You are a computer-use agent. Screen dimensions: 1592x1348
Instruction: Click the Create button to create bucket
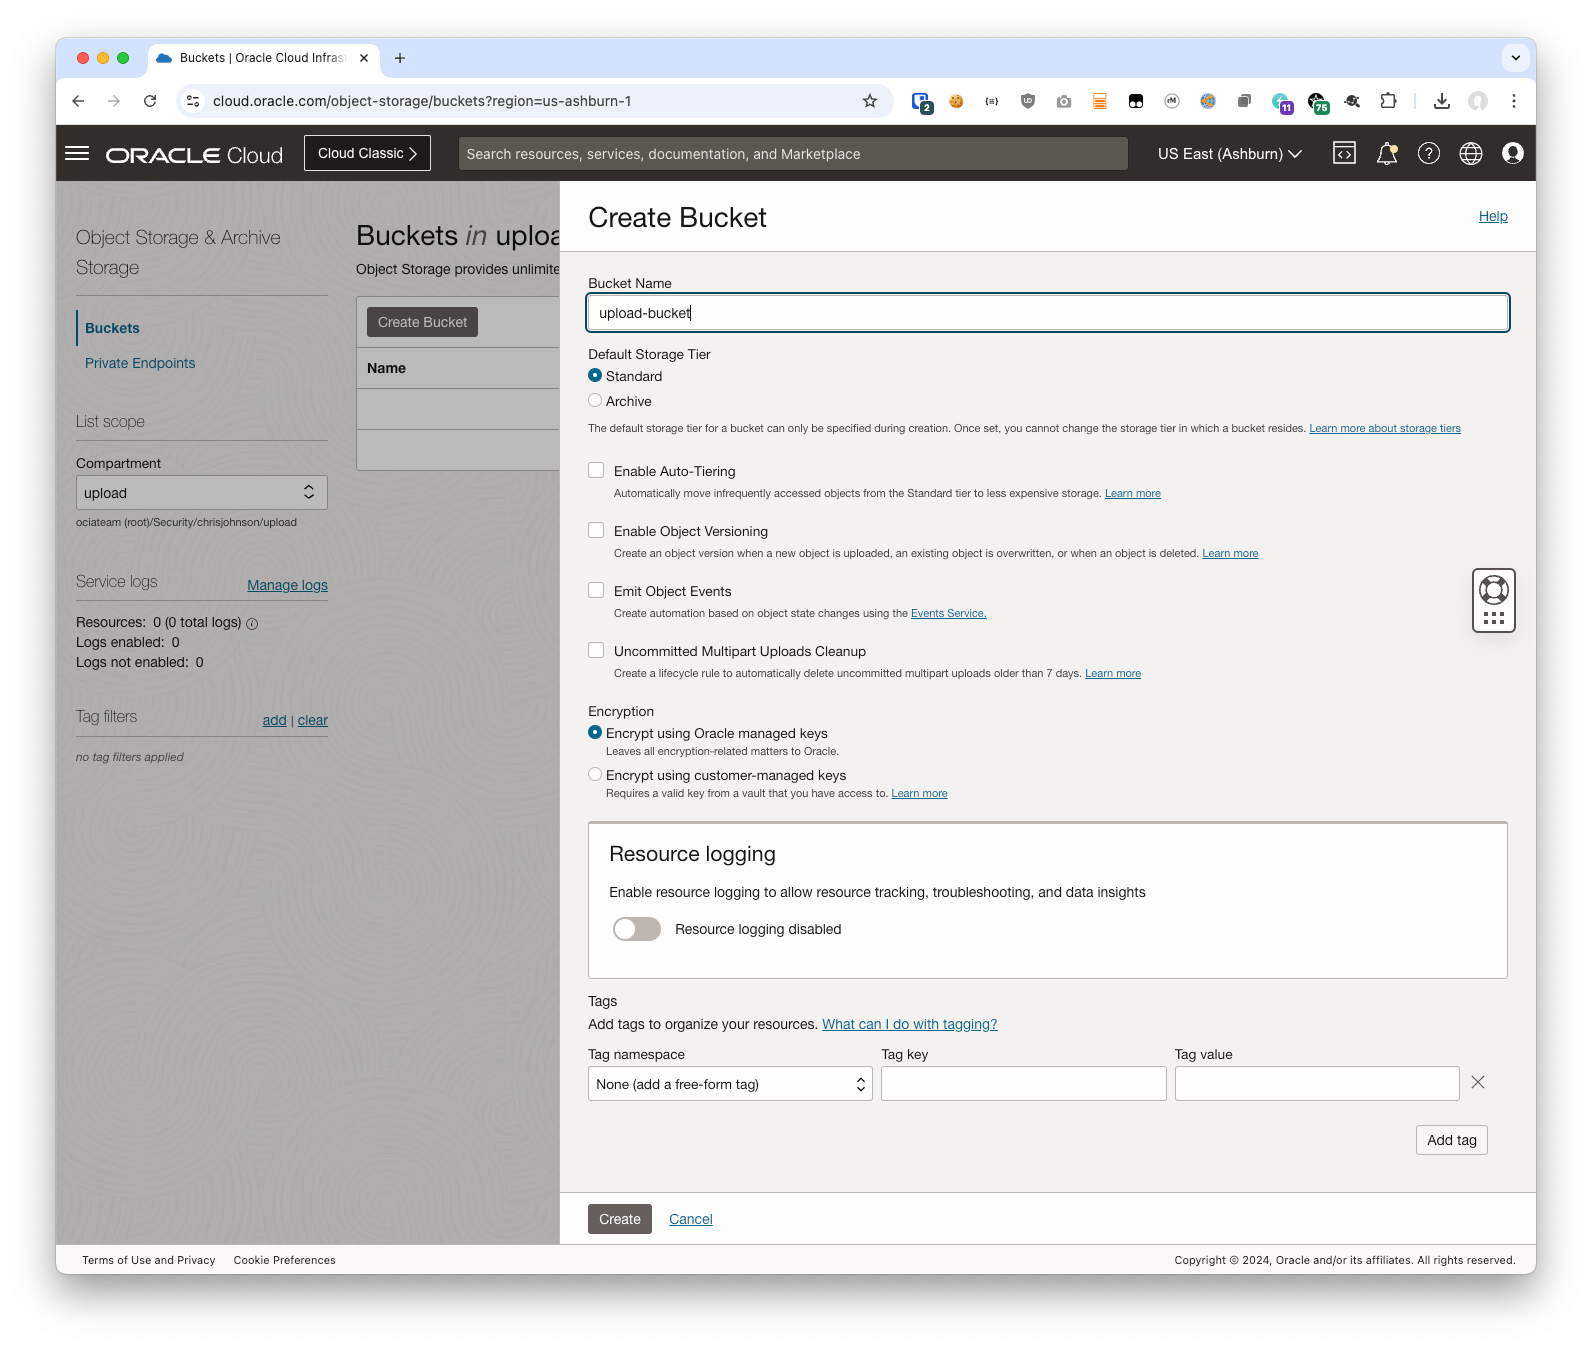pos(620,1219)
